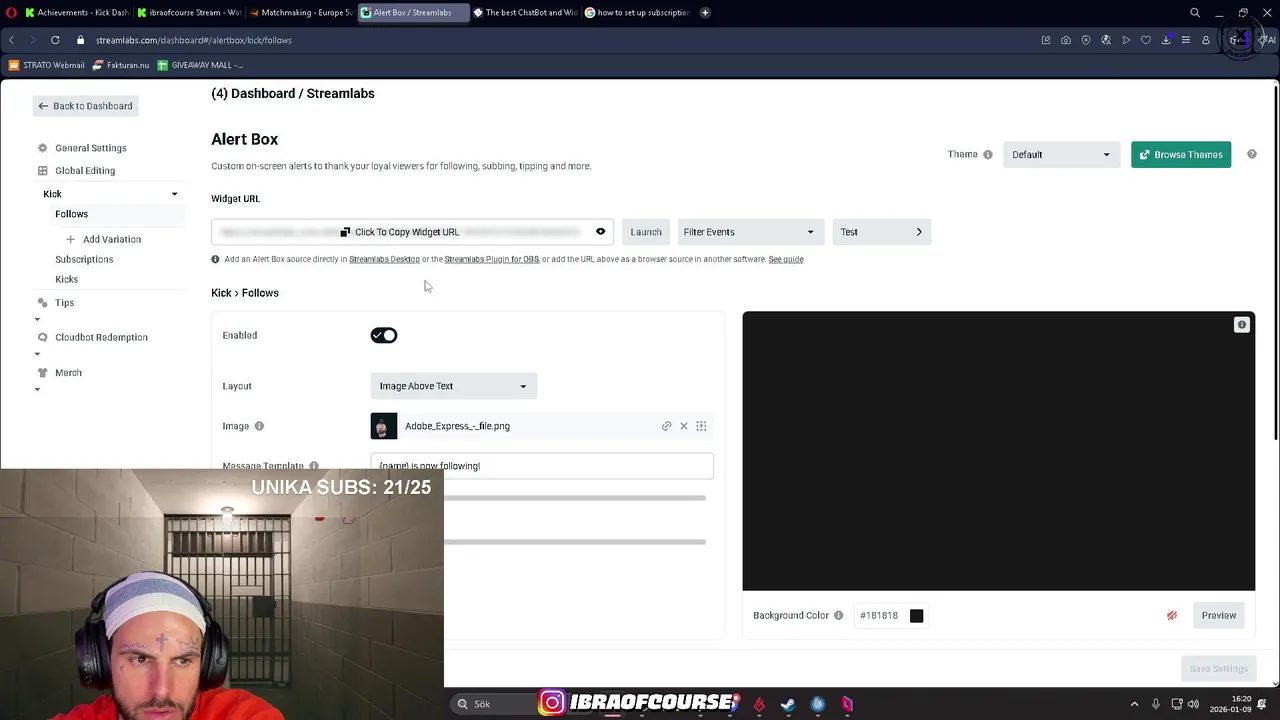This screenshot has height=720, width=1280.
Task: Go Back to Dashboard
Action: coord(85,106)
